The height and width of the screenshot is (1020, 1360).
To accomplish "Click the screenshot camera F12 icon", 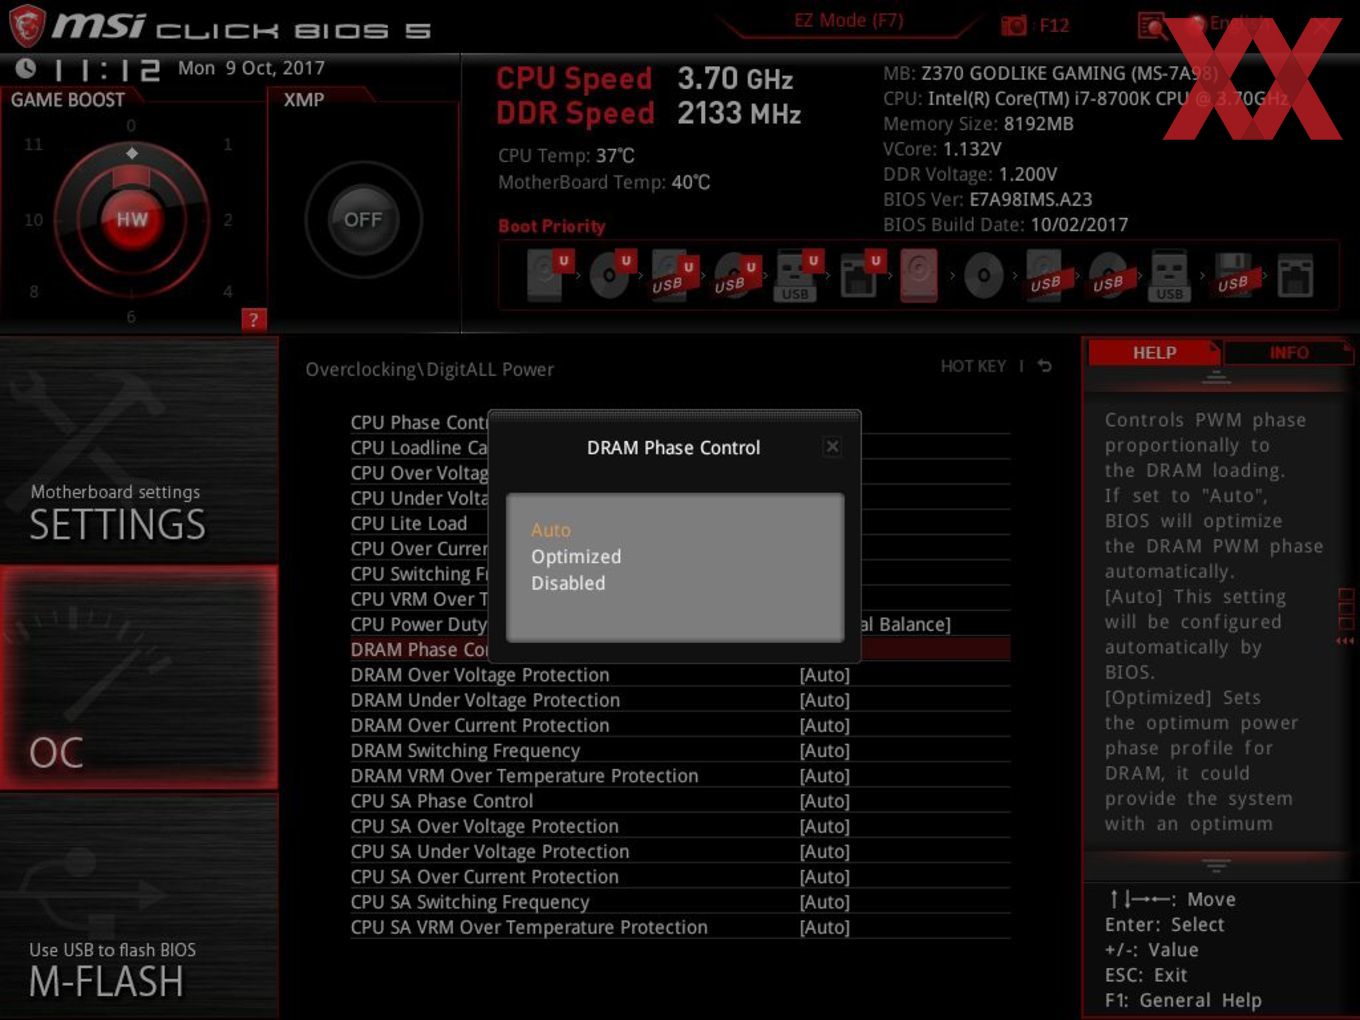I will [x=1014, y=25].
